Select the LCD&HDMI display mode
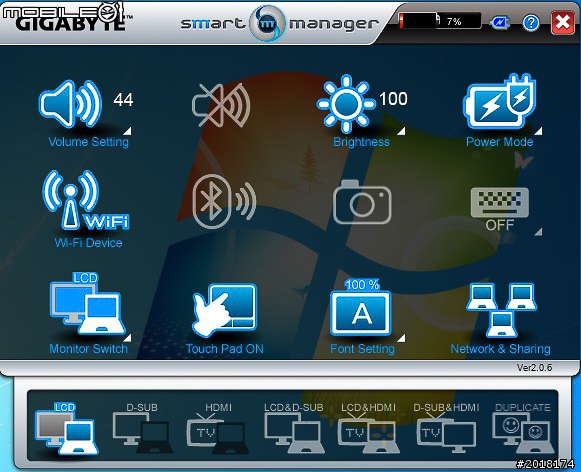581x472 pixels. coord(368,428)
